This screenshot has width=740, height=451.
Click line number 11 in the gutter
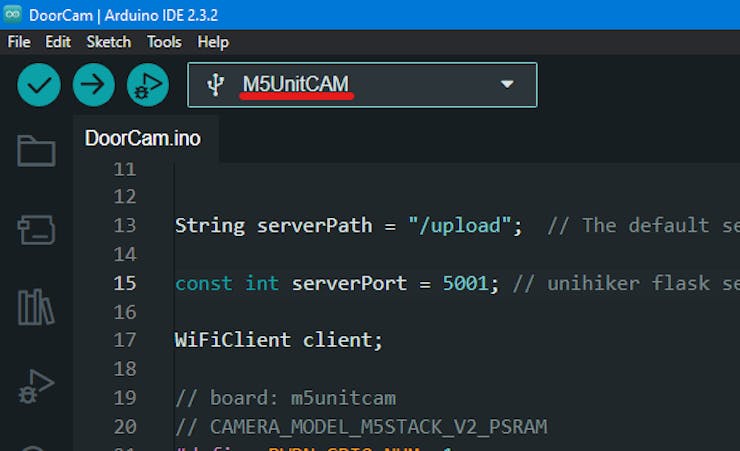[x=125, y=169]
